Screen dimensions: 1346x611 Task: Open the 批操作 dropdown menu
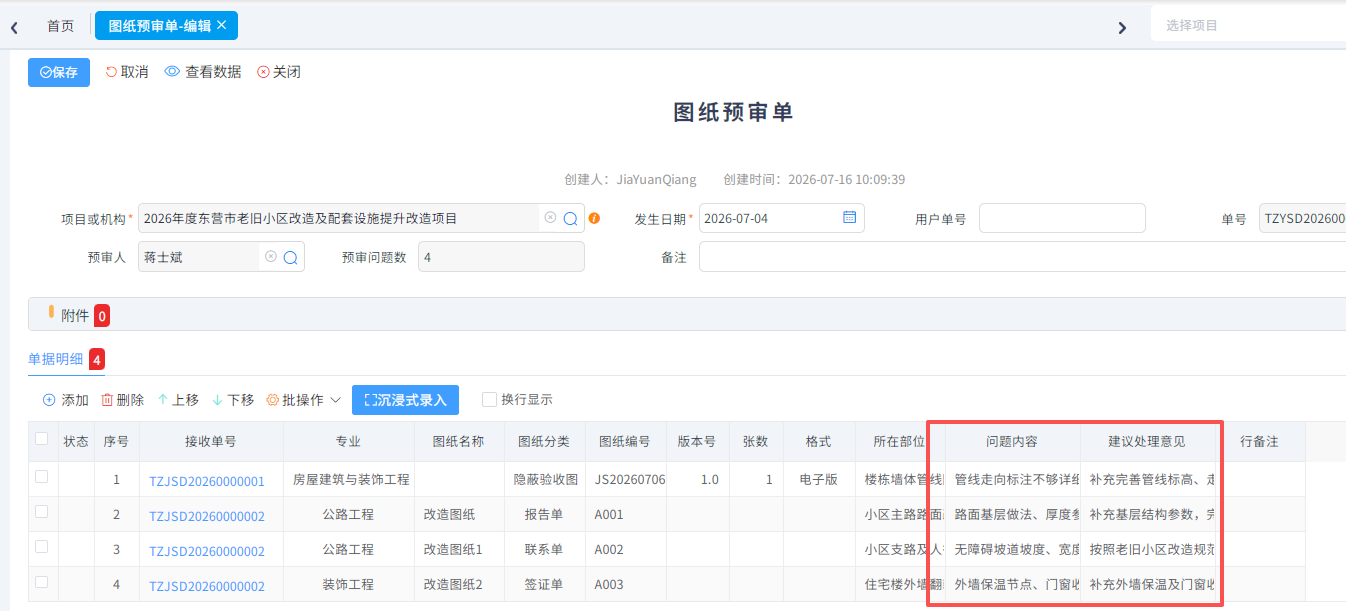tap(303, 399)
